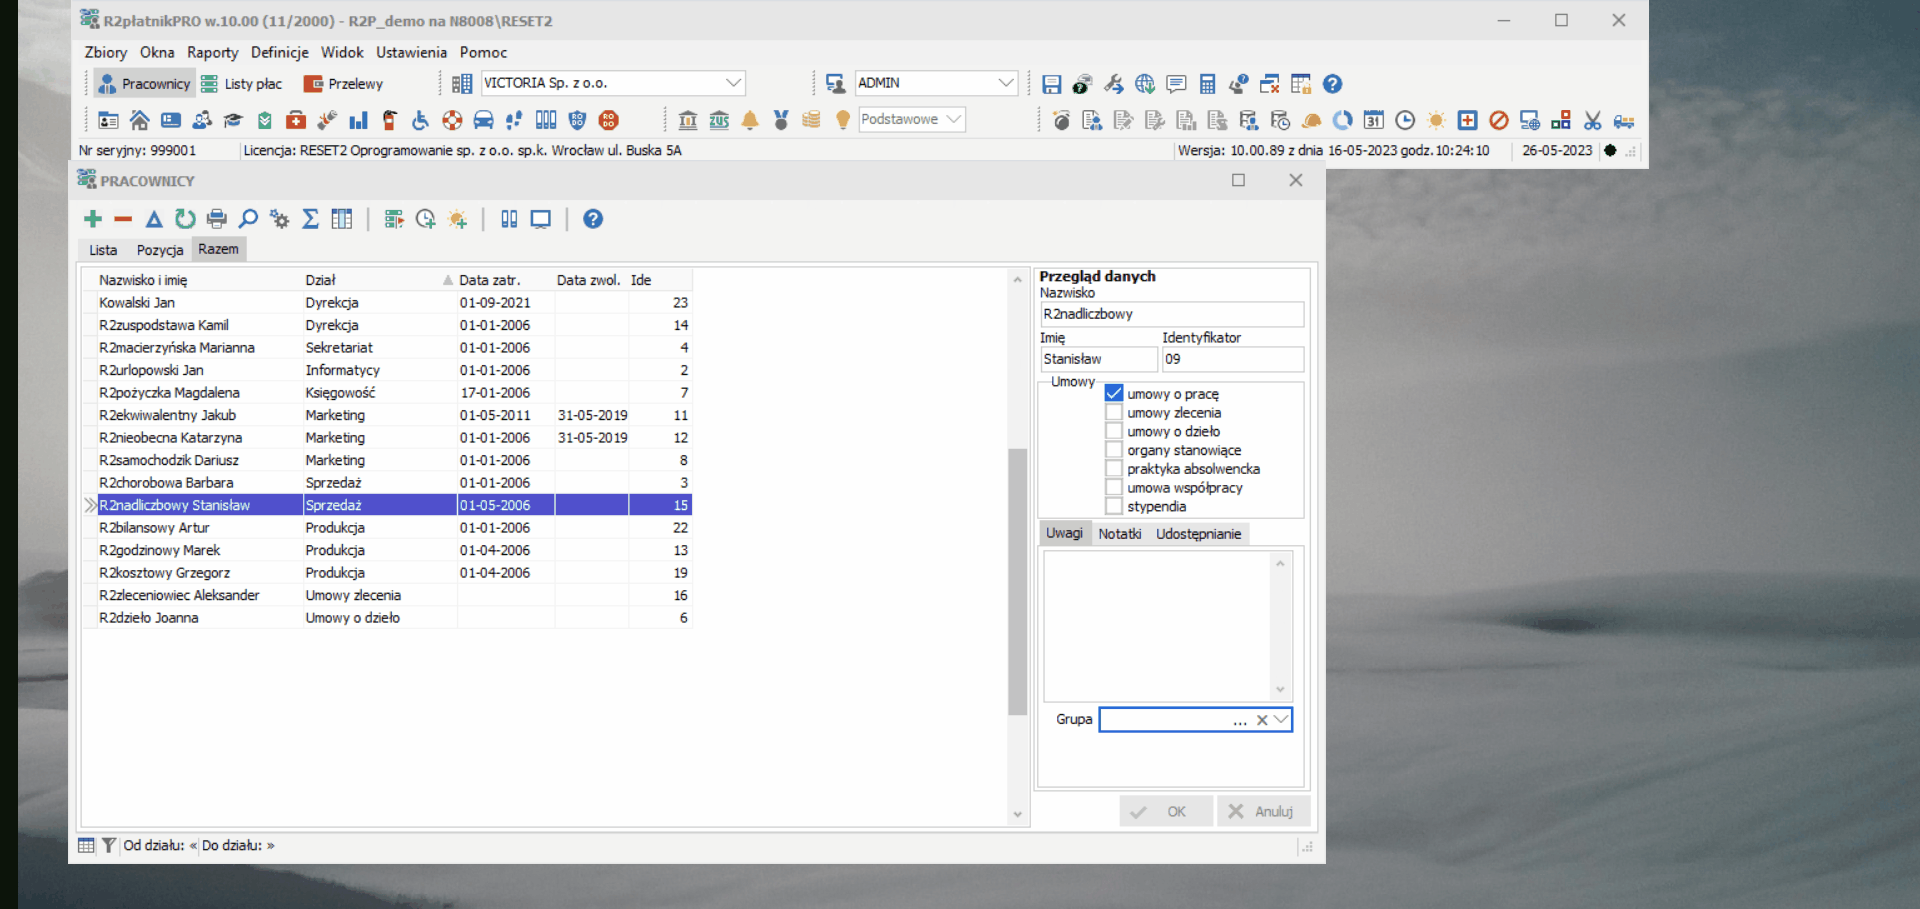1920x909 pixels.
Task: Open the Raporty menu
Action: tap(212, 52)
